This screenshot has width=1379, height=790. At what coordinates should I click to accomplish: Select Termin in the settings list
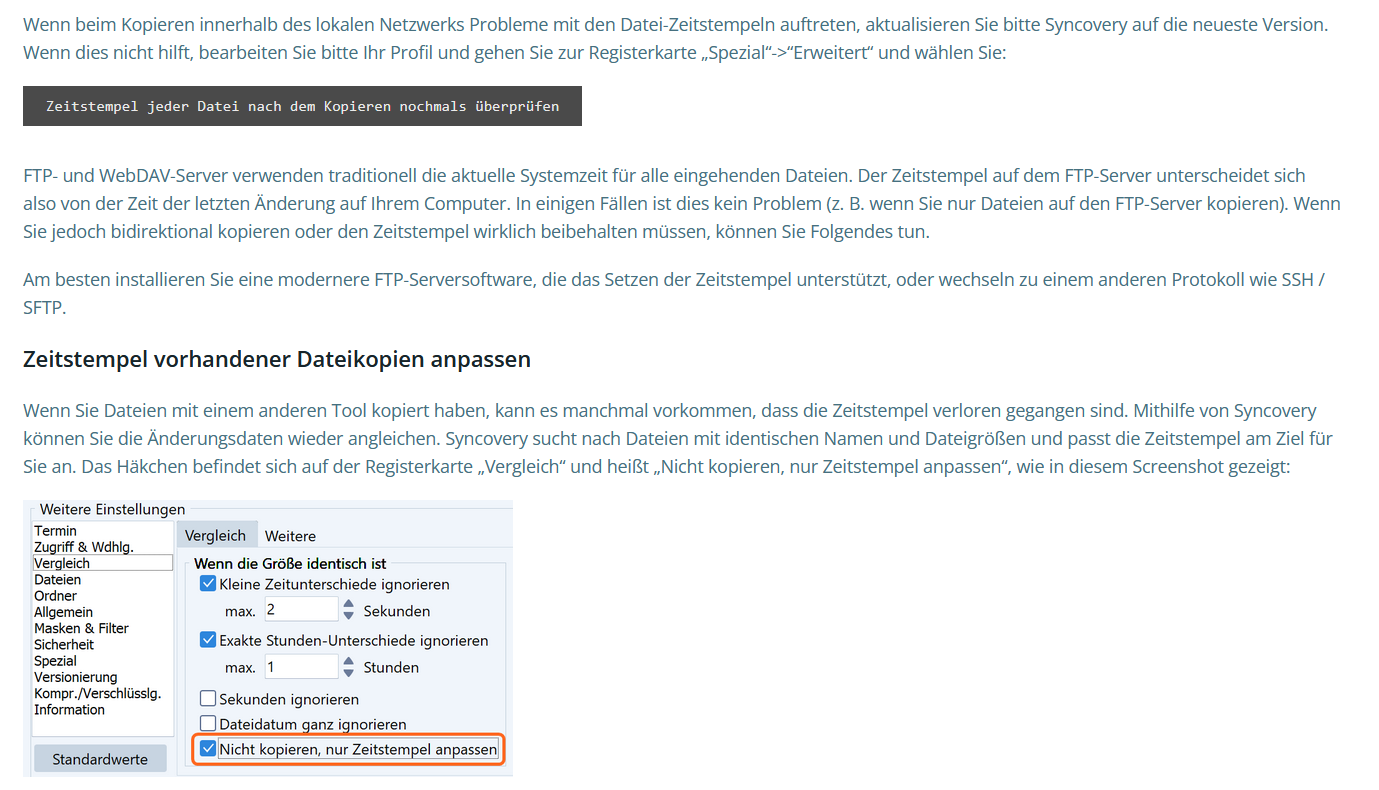pos(56,531)
